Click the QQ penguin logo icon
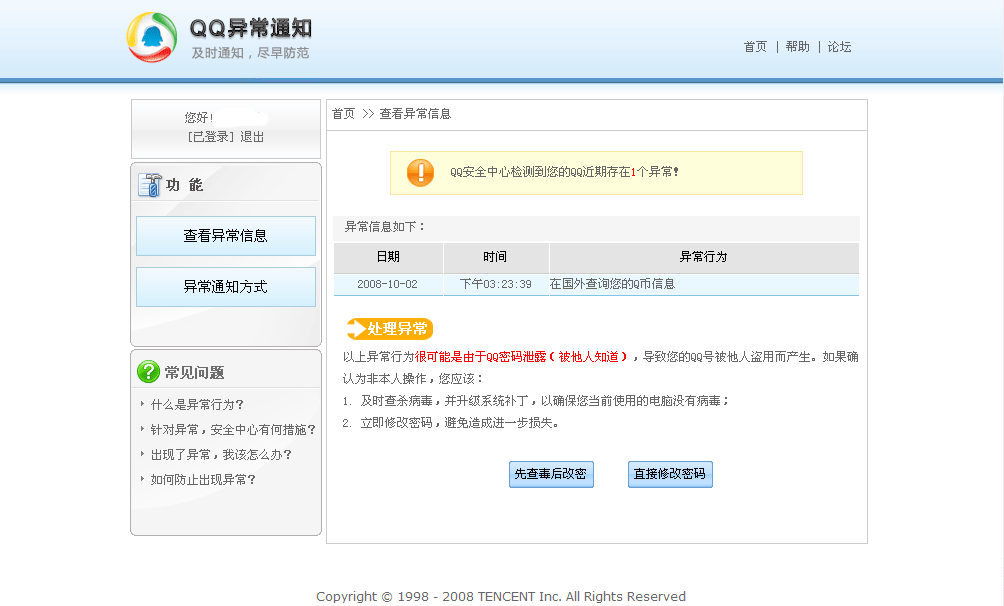The width and height of the screenshot is (1004, 606). (152, 37)
